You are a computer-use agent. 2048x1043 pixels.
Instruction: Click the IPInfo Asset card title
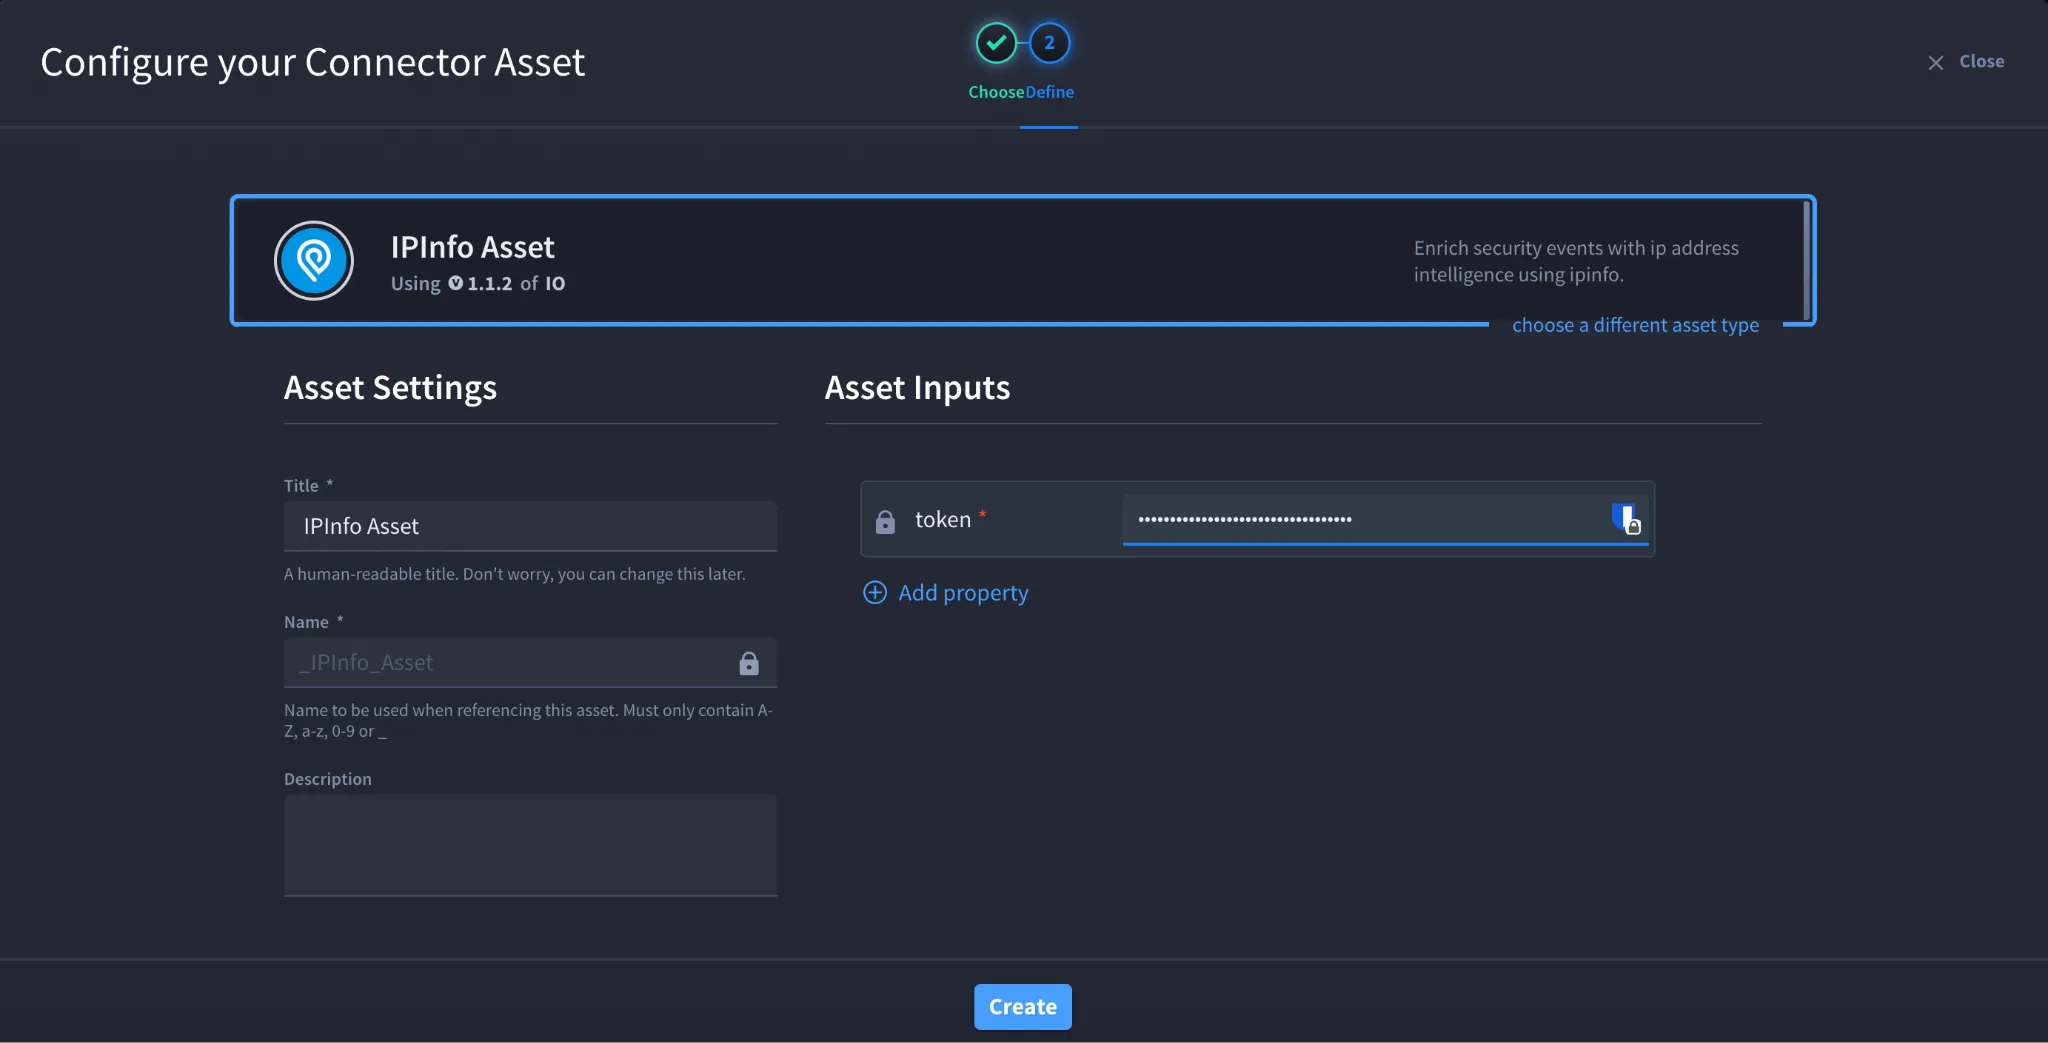click(x=472, y=247)
